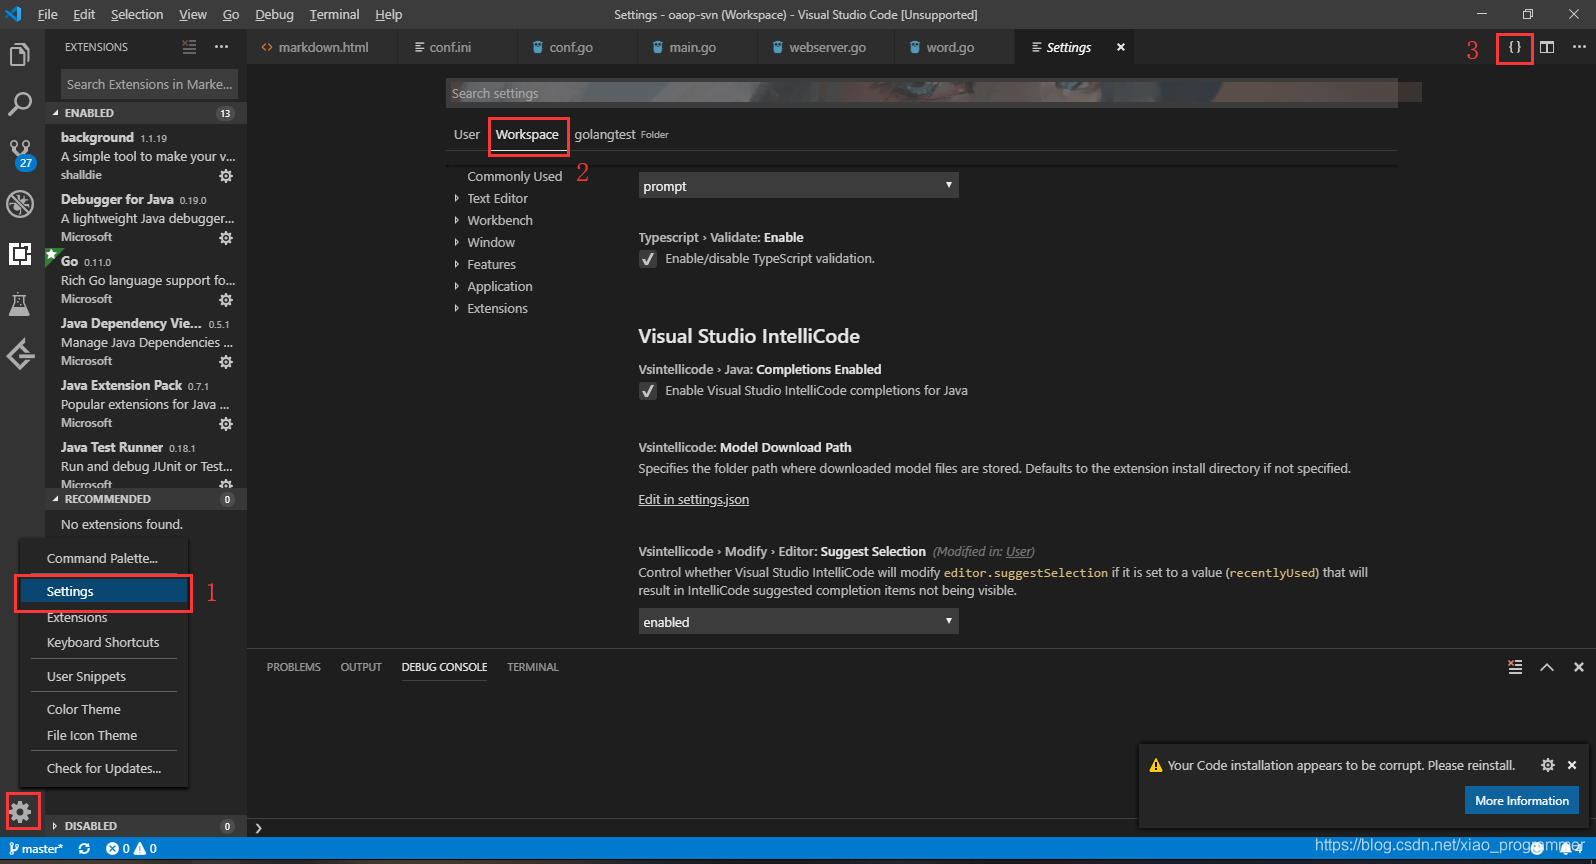The image size is (1596, 864).
Task: Open the Test beaker view in activity bar
Action: 19,304
